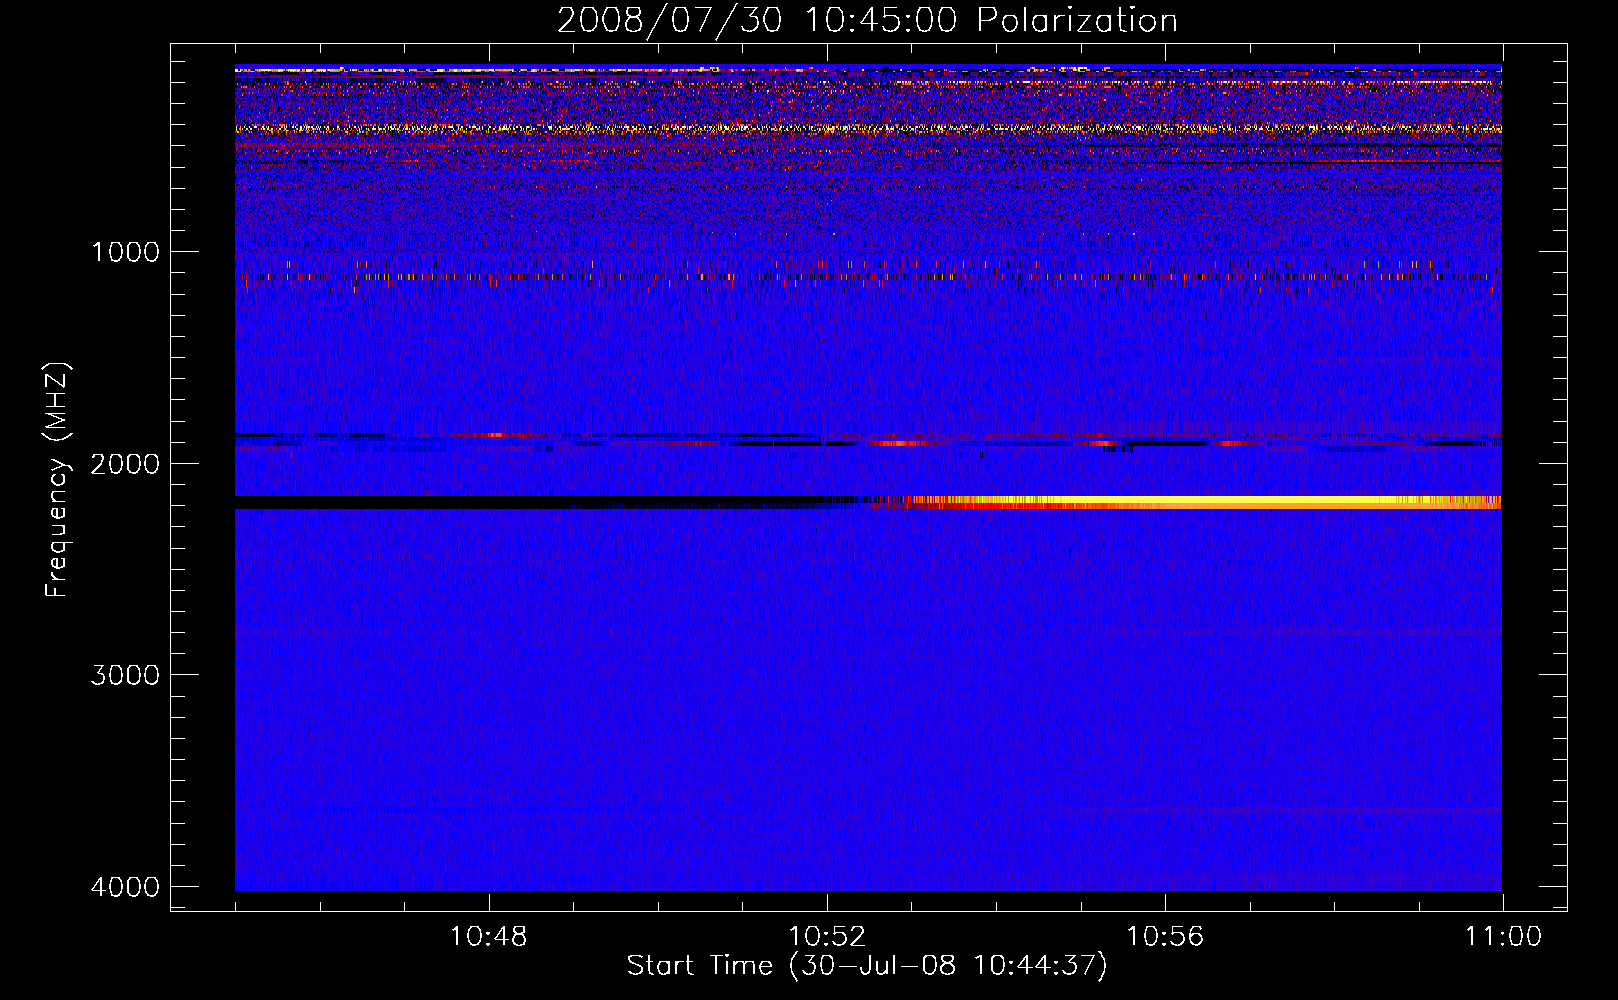Click the 2000 frequency tick label
This screenshot has height=1000, width=1618.
click(x=125, y=464)
